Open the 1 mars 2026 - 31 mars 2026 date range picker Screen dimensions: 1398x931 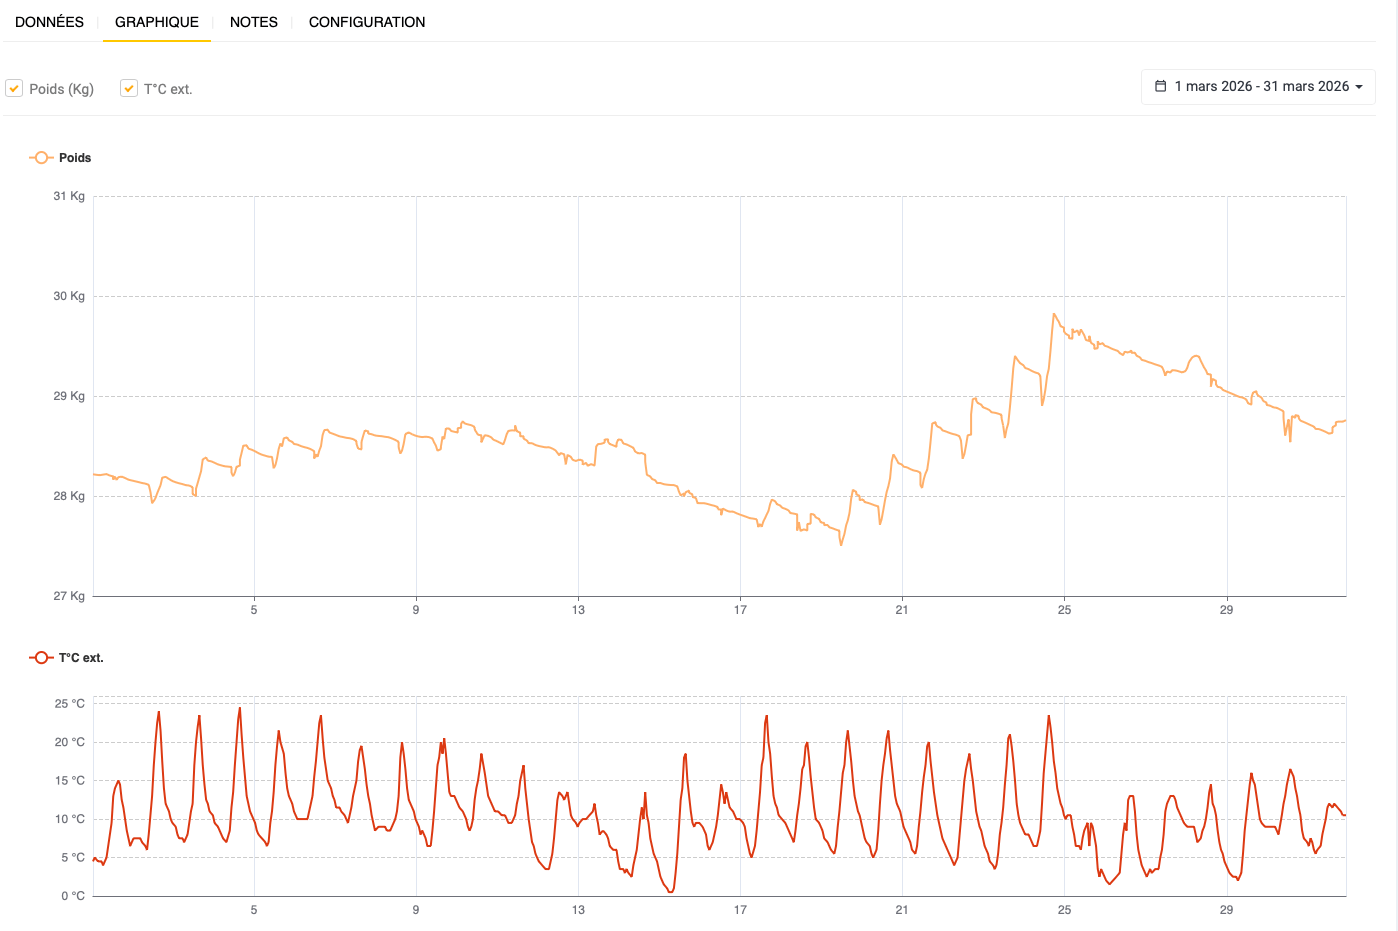pos(1258,87)
